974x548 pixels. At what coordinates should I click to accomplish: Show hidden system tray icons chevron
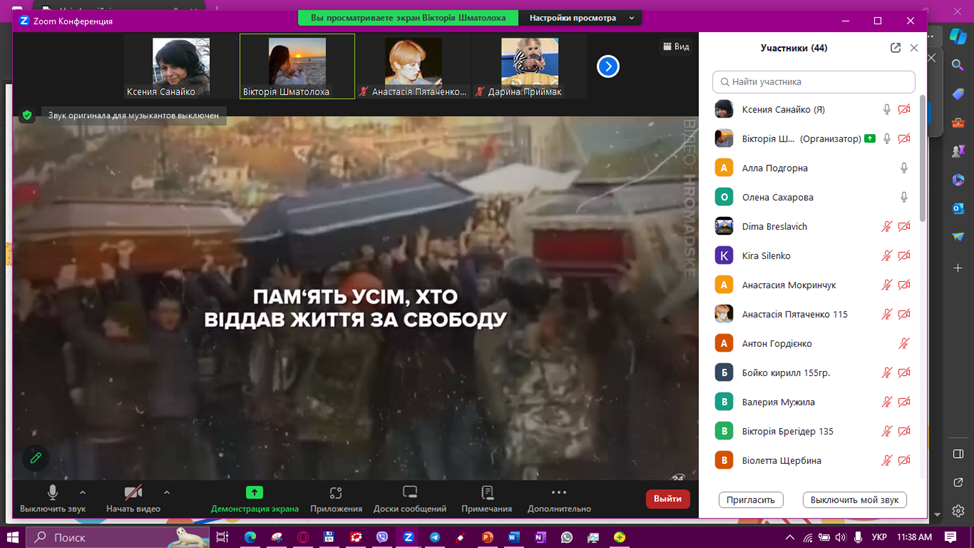pyautogui.click(x=790, y=537)
